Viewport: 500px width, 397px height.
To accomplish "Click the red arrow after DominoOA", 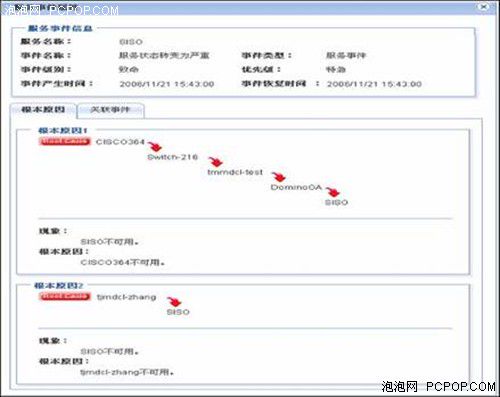I will click(x=333, y=192).
